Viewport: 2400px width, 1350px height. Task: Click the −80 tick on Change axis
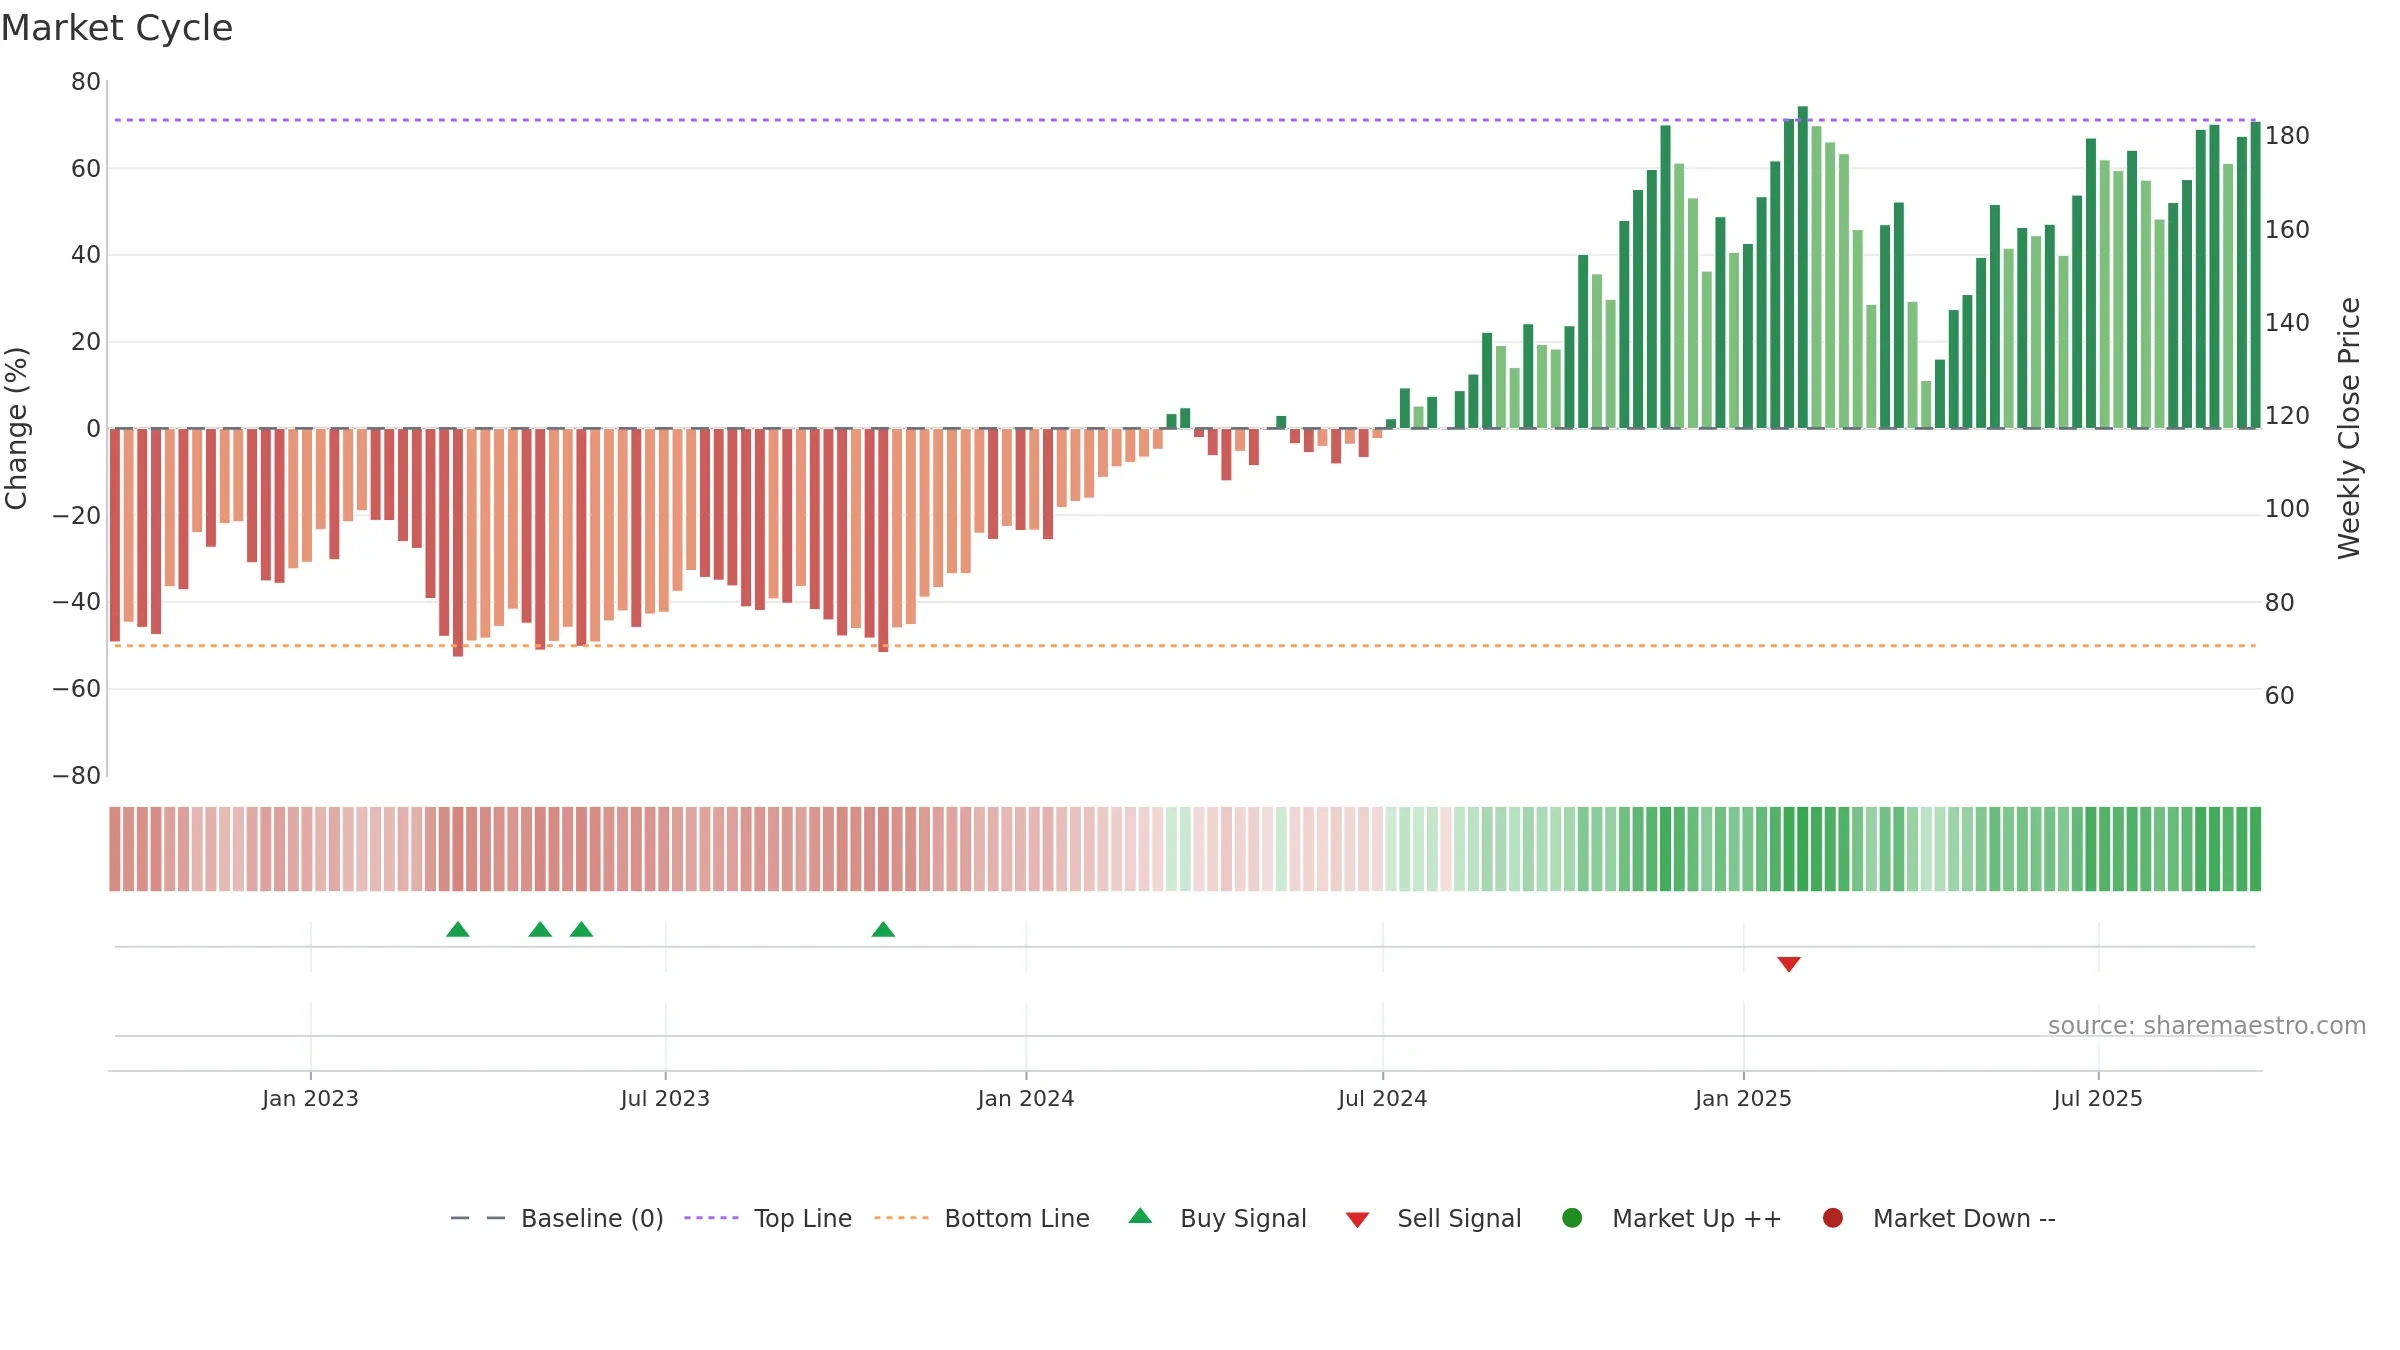pyautogui.click(x=76, y=775)
